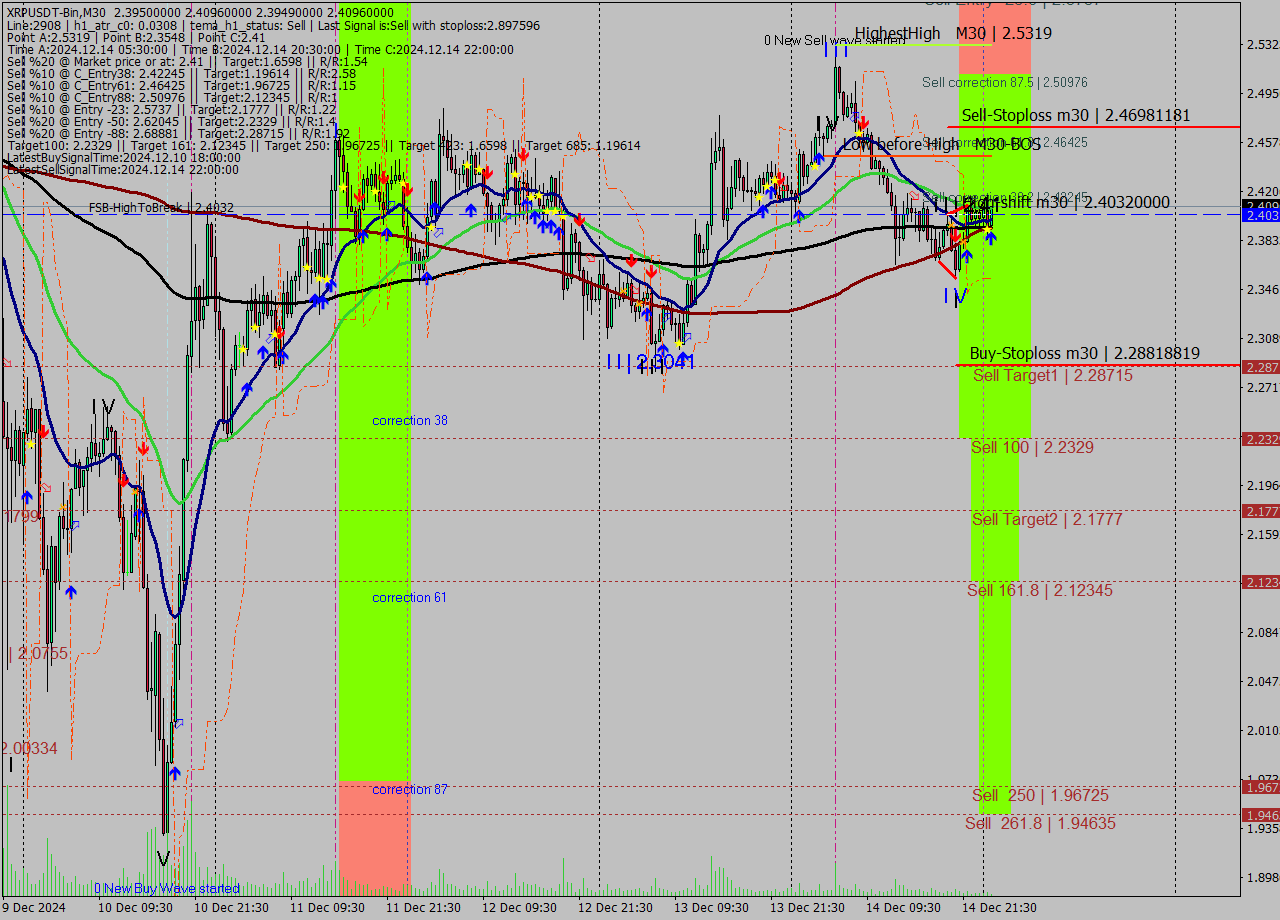Screen dimensions: 1280x920
Task: Click the 'Time A:2024.12.14 05:30:00' info line
Action: pos(260,49)
